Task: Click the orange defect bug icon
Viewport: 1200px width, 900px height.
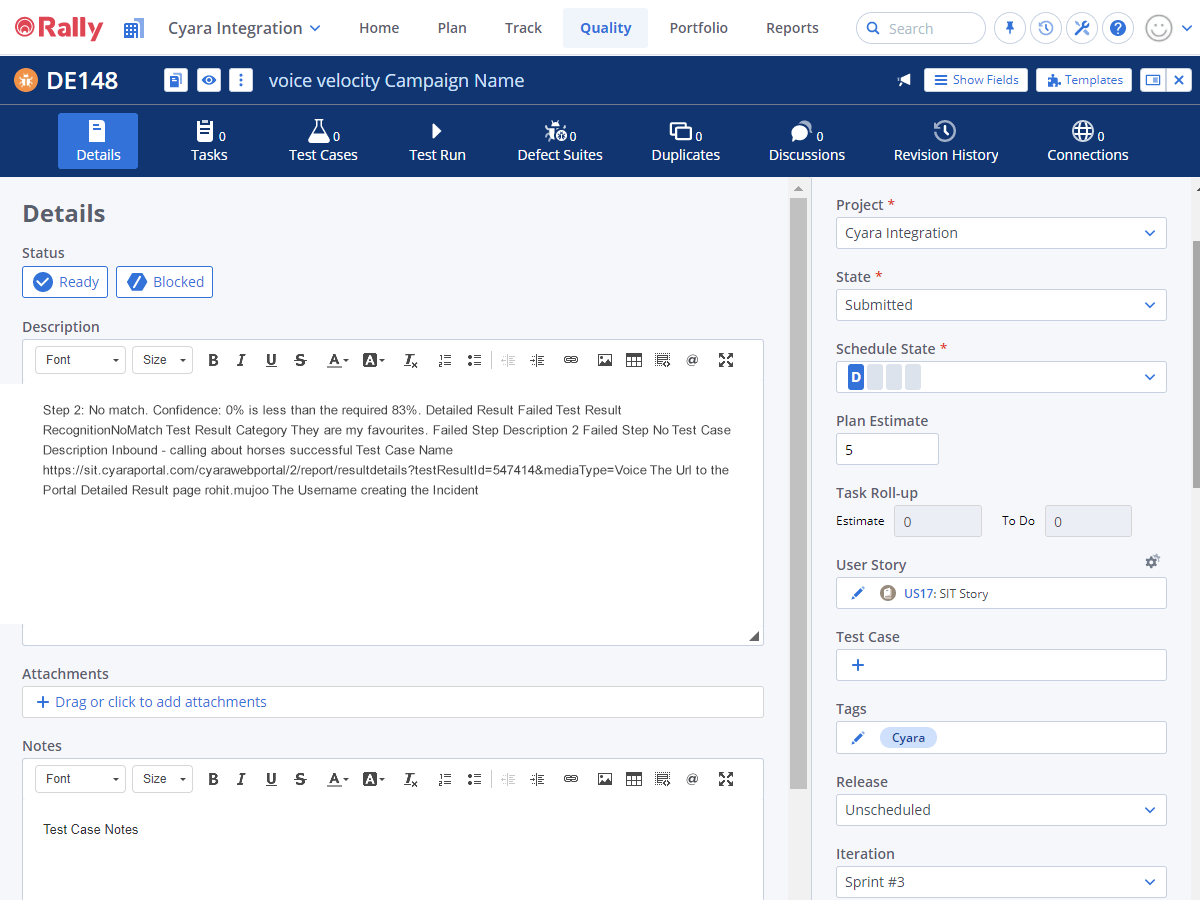Action: point(26,81)
